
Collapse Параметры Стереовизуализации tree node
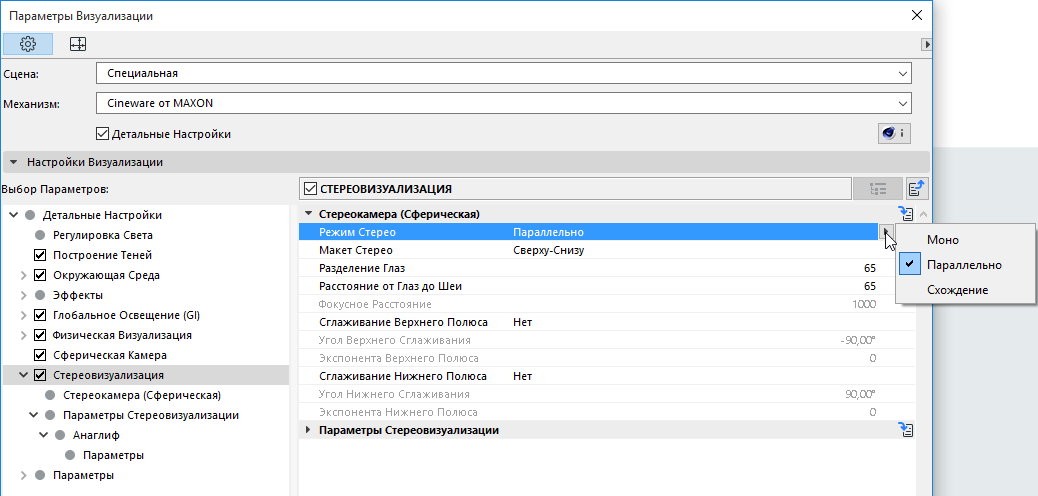click(34, 415)
